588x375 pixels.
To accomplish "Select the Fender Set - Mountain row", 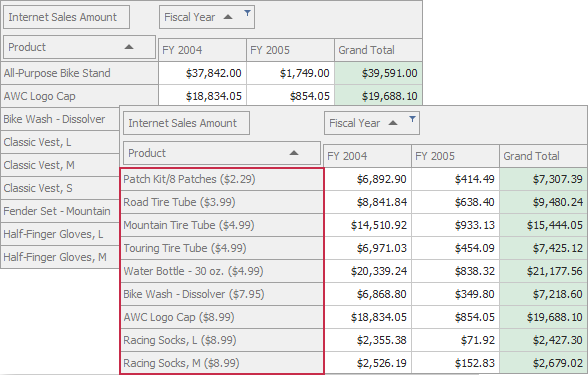I will pyautogui.click(x=60, y=211).
